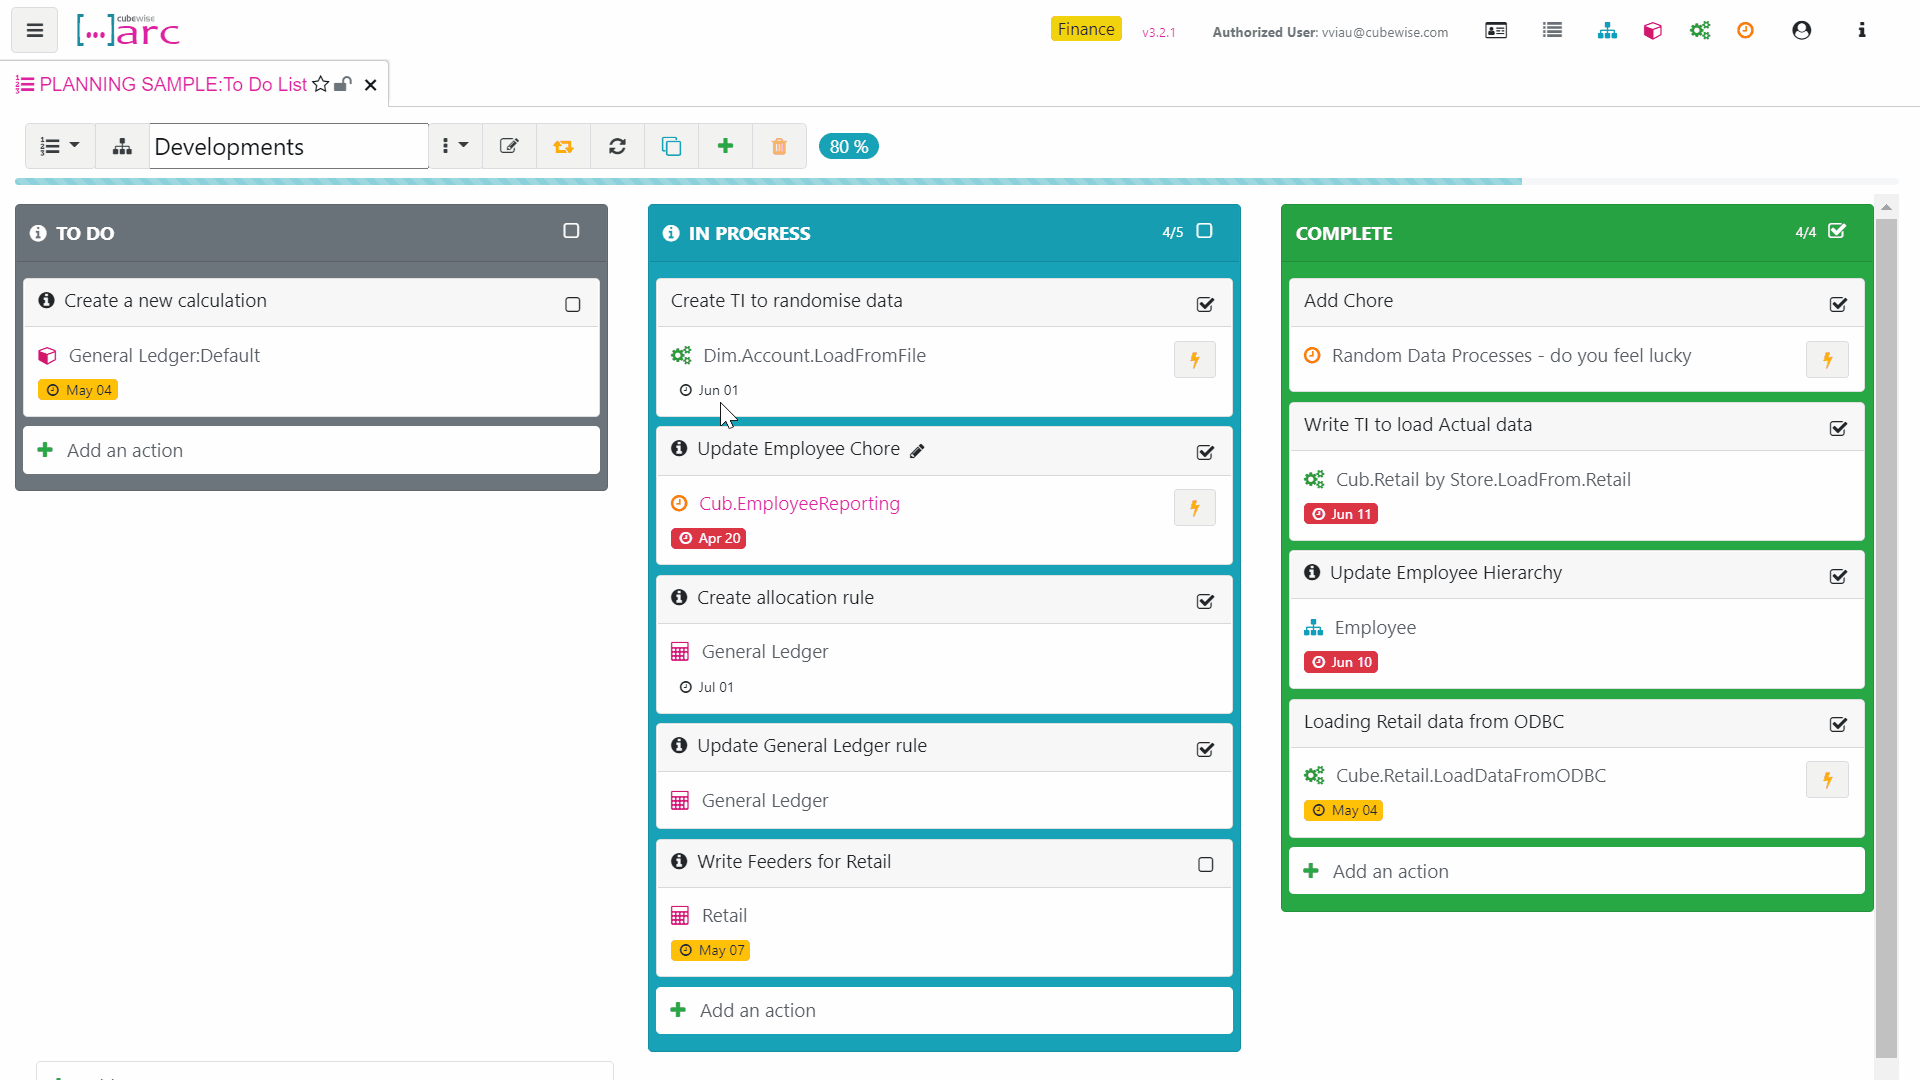The image size is (1920, 1080).
Task: Click the user profile icon top right
Action: pyautogui.click(x=1802, y=31)
